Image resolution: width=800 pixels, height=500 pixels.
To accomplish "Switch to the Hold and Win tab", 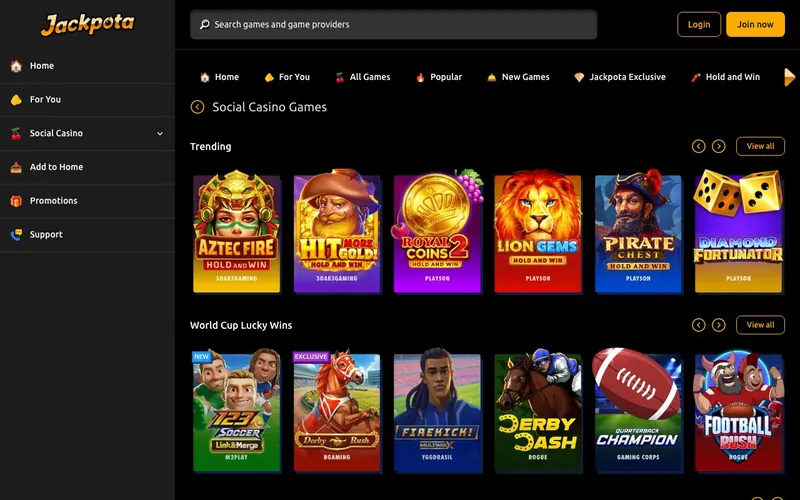I will tap(725, 77).
